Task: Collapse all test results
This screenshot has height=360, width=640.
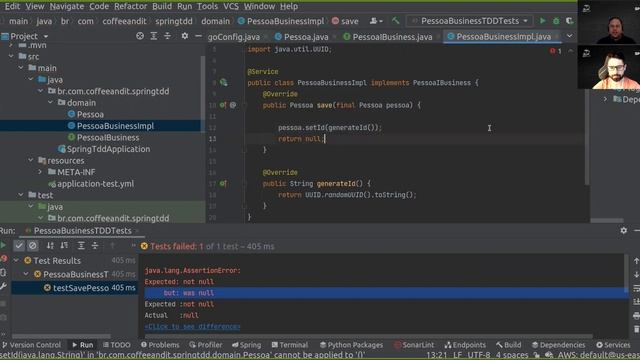Action: 95,245
